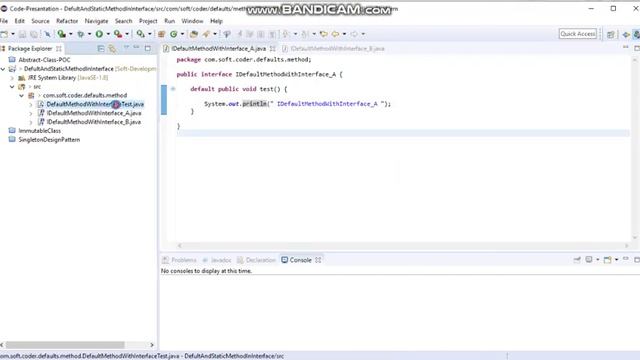This screenshot has width=640, height=360.
Task: Select IDefaultMethodWithInterface_A.java in Package Explorer
Action: point(94,113)
